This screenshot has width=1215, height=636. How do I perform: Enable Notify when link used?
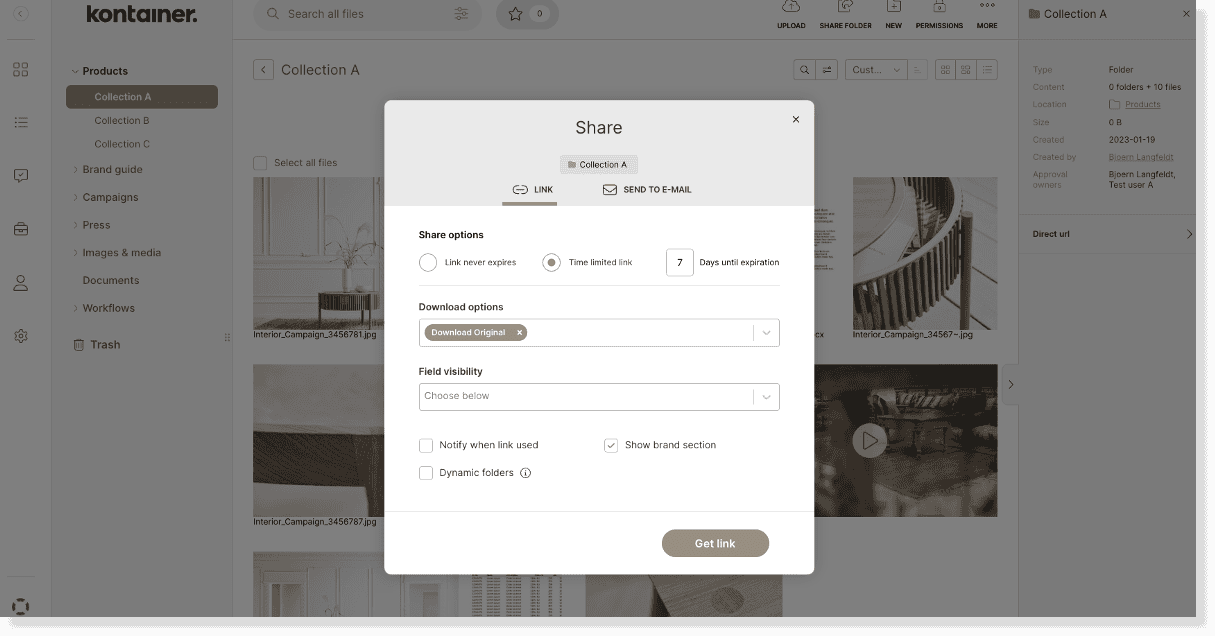(x=426, y=445)
